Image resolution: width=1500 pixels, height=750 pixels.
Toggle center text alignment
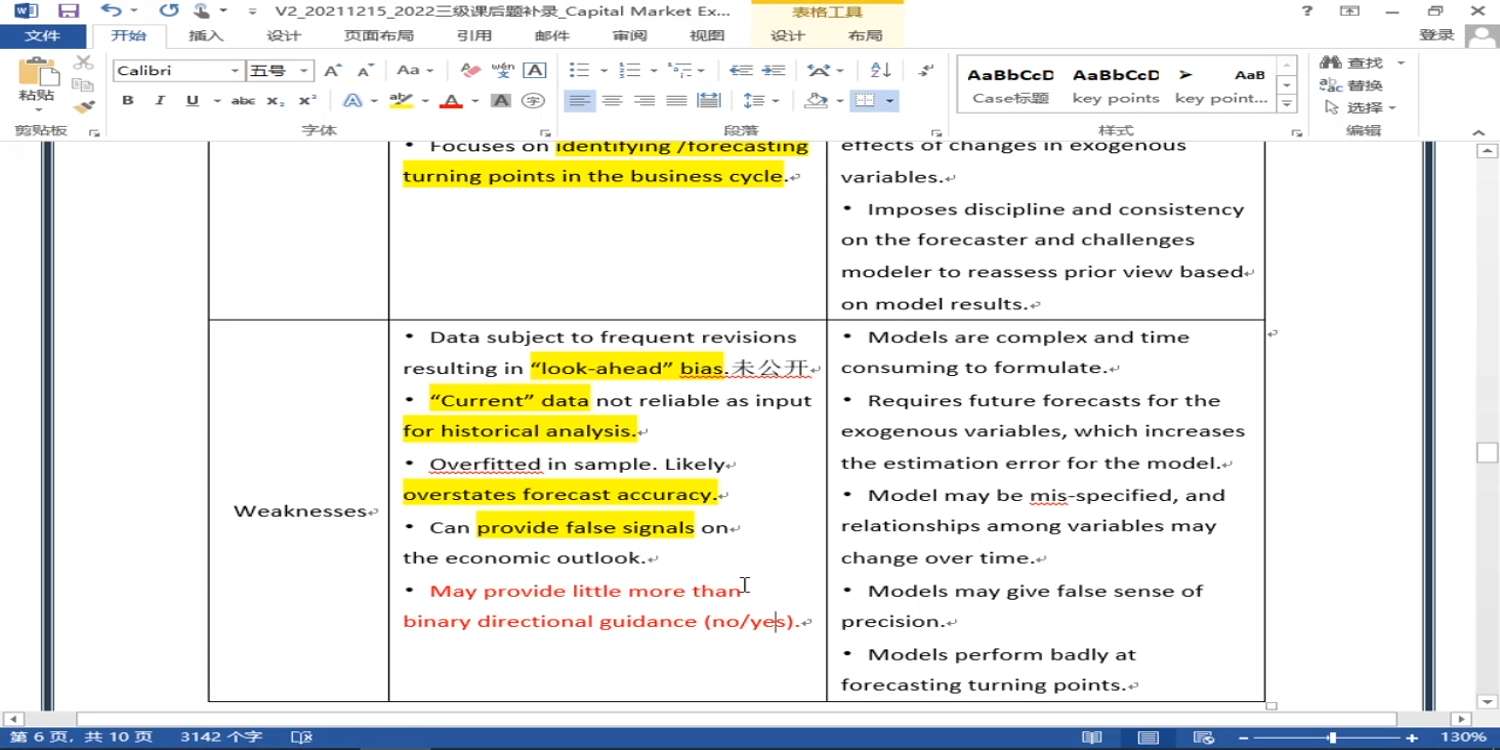click(612, 101)
